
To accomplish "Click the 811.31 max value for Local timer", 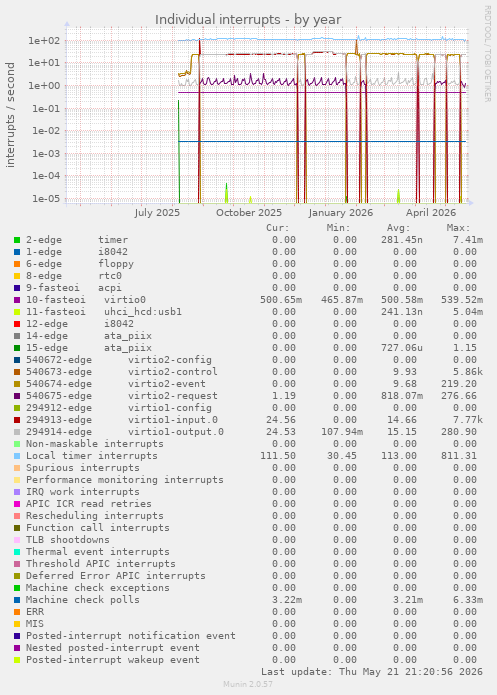I will coord(458,456).
